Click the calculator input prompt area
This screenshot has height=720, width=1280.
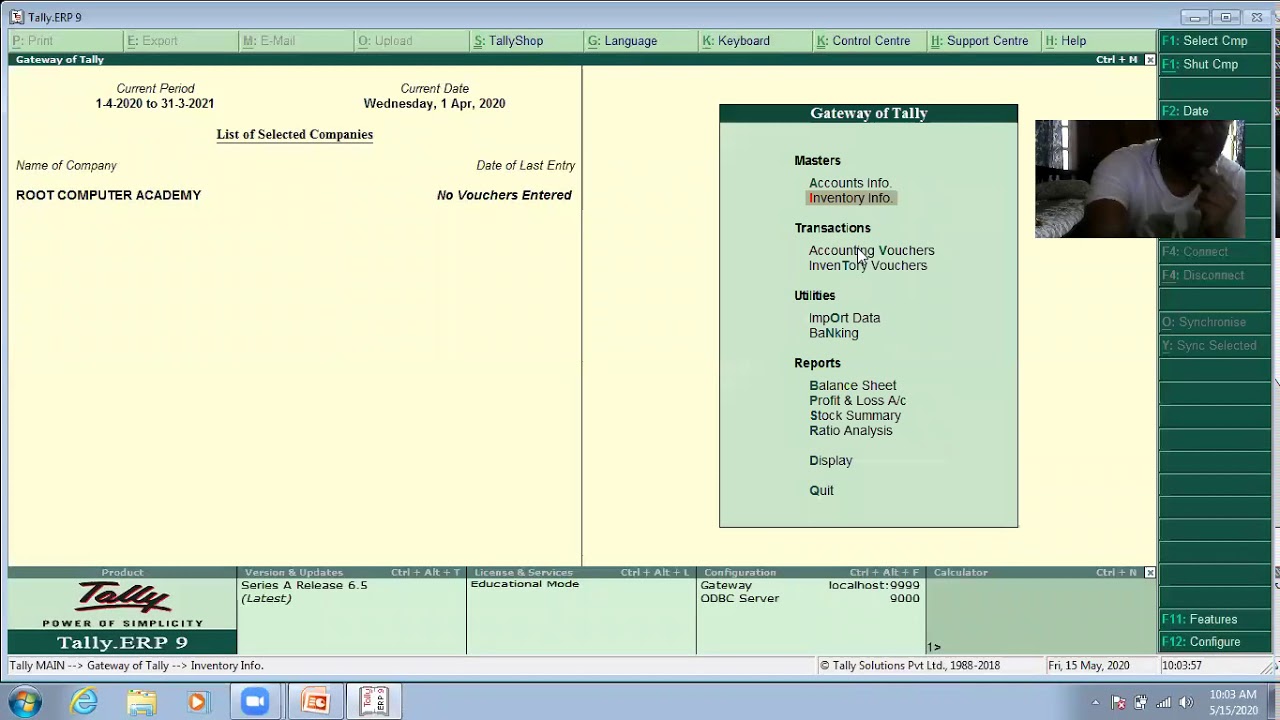coord(1040,646)
